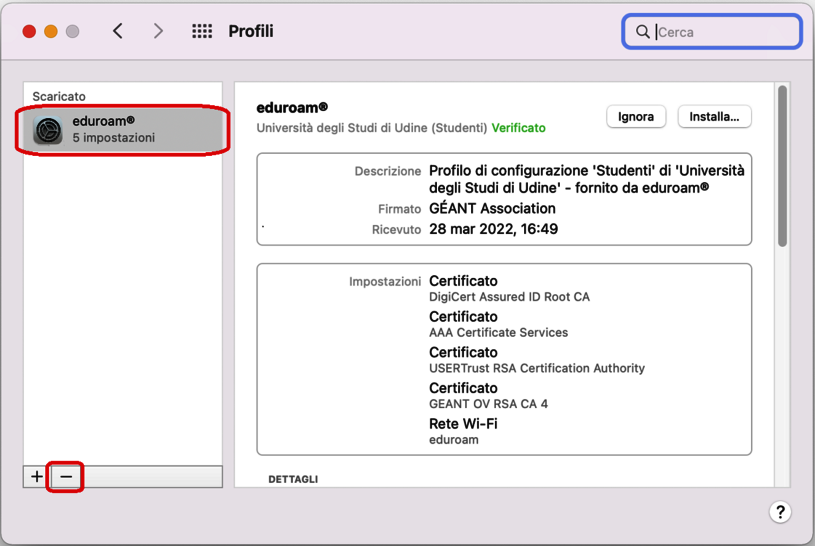
Task: Go forward using the right chevron
Action: pyautogui.click(x=158, y=31)
